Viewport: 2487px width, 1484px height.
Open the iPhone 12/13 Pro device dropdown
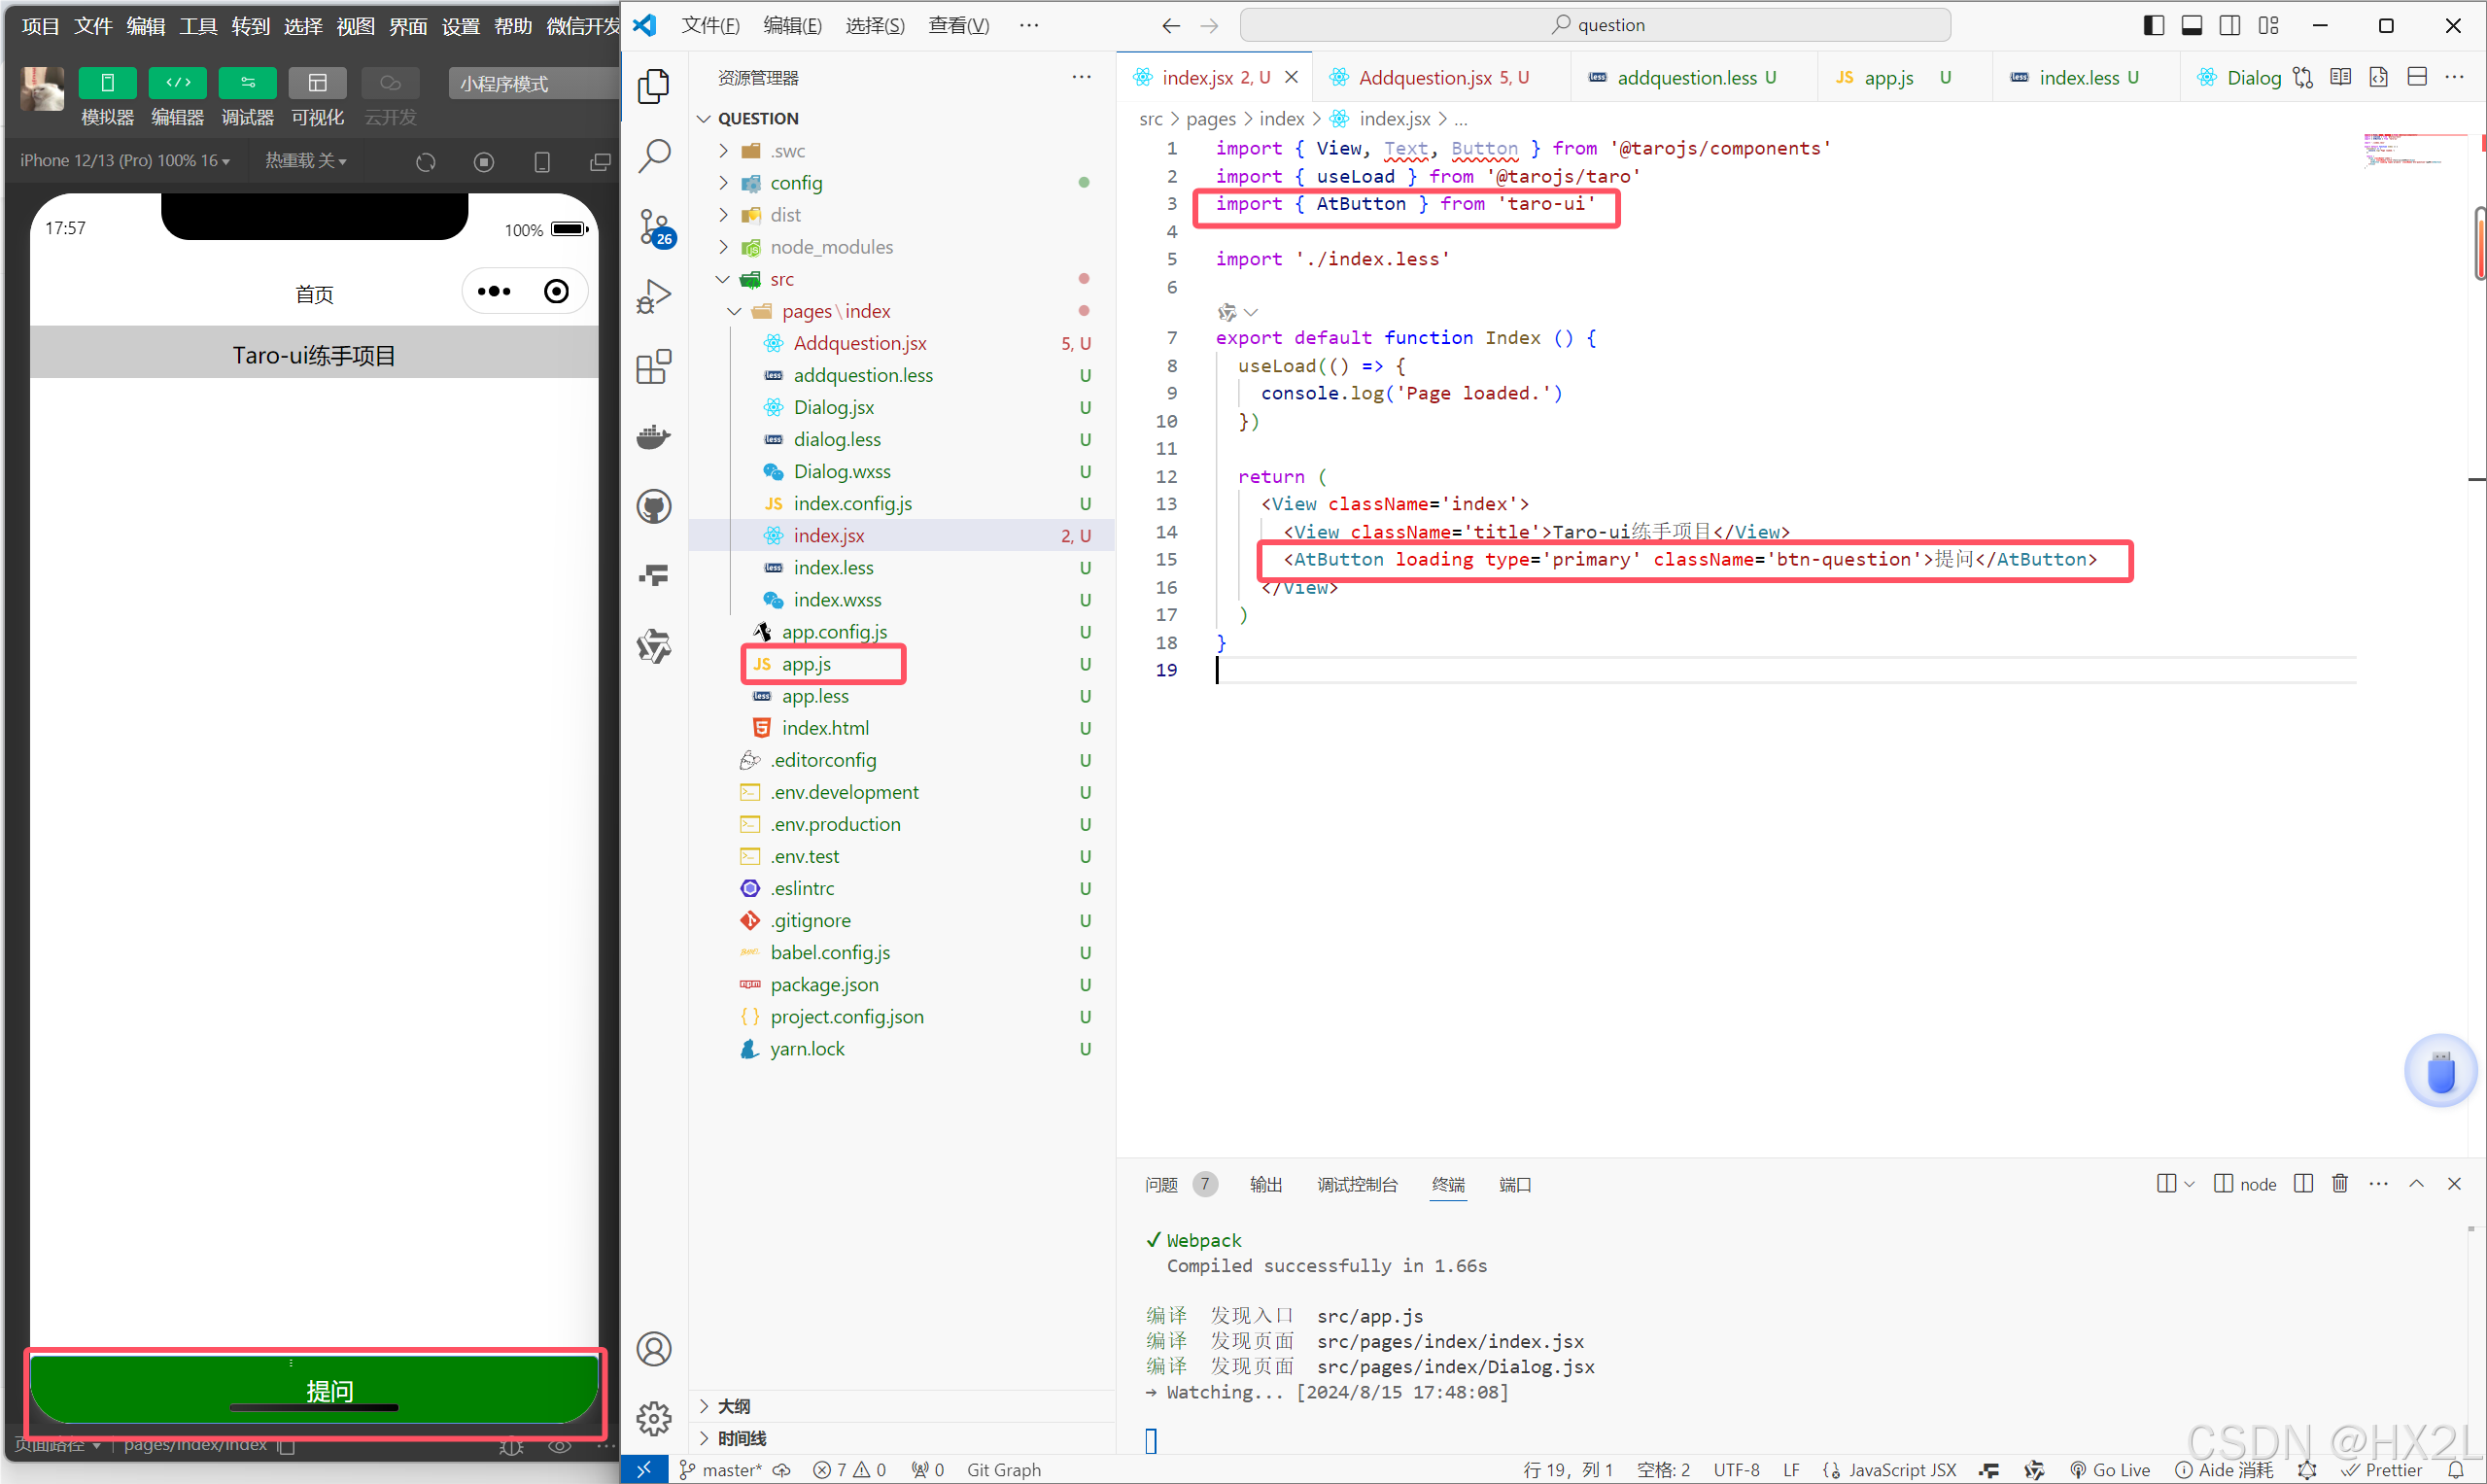[125, 161]
